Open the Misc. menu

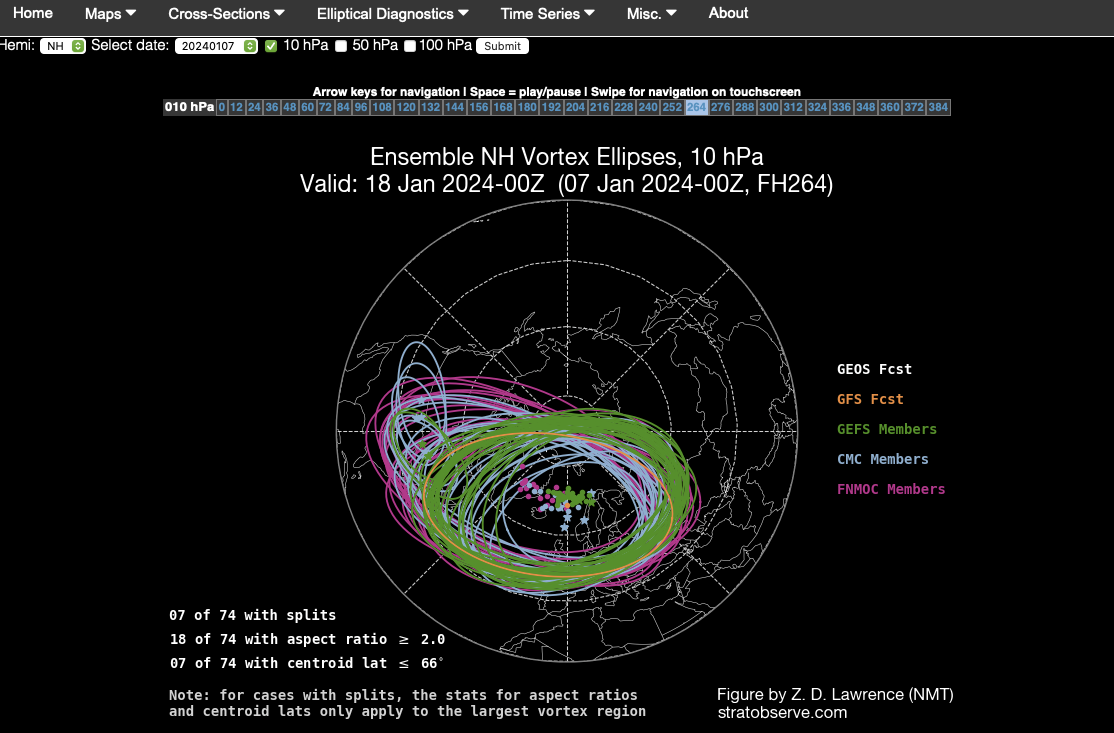coord(651,13)
